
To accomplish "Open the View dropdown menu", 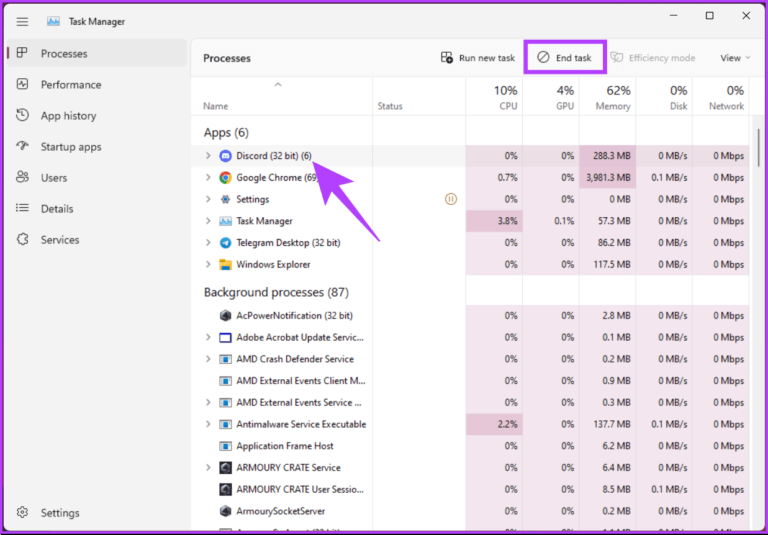I will pyautogui.click(x=735, y=58).
